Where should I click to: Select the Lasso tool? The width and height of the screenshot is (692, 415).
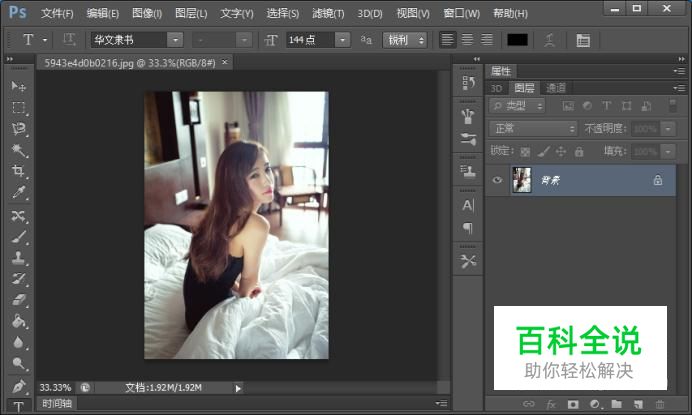pos(18,128)
